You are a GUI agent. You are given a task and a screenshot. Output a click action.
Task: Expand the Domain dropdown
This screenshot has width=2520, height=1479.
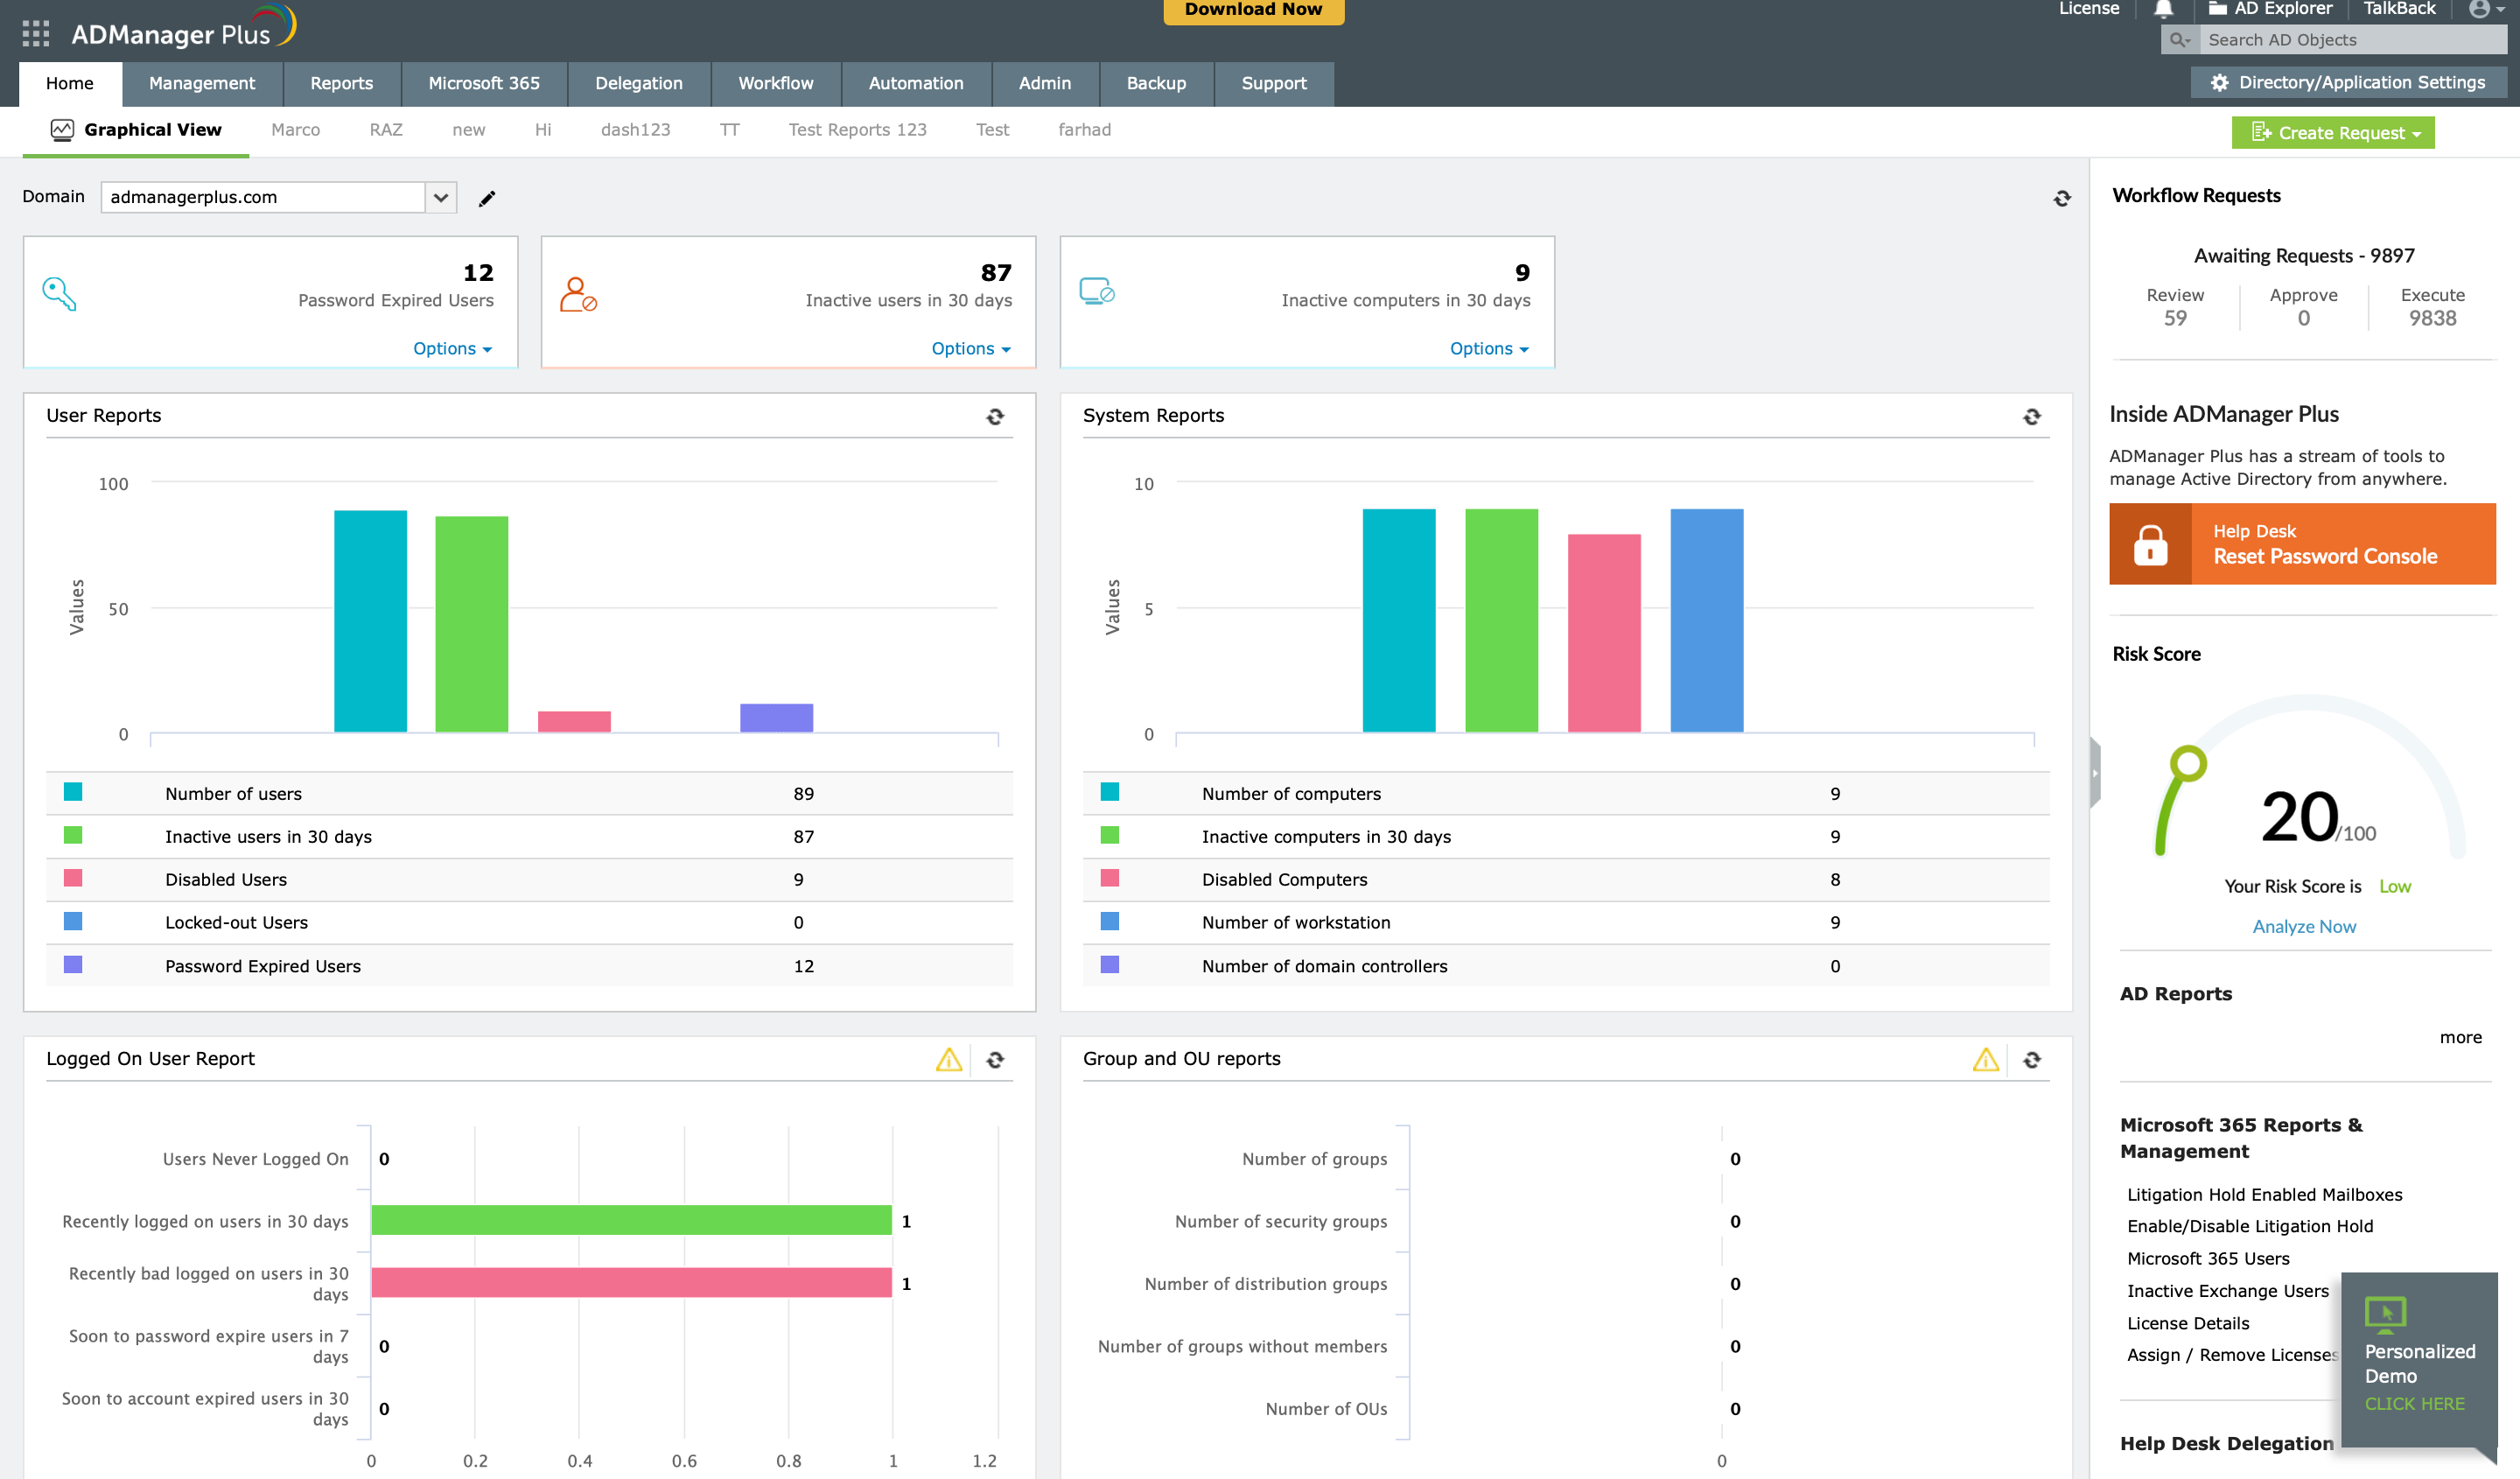point(441,197)
